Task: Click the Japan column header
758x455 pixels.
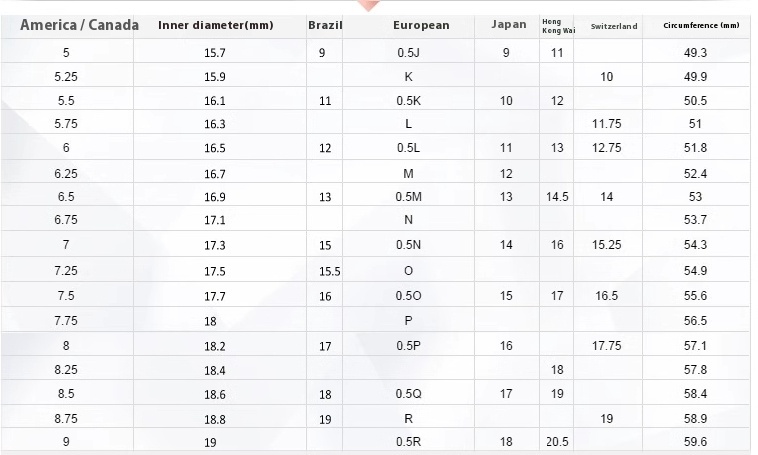Action: coord(509,25)
